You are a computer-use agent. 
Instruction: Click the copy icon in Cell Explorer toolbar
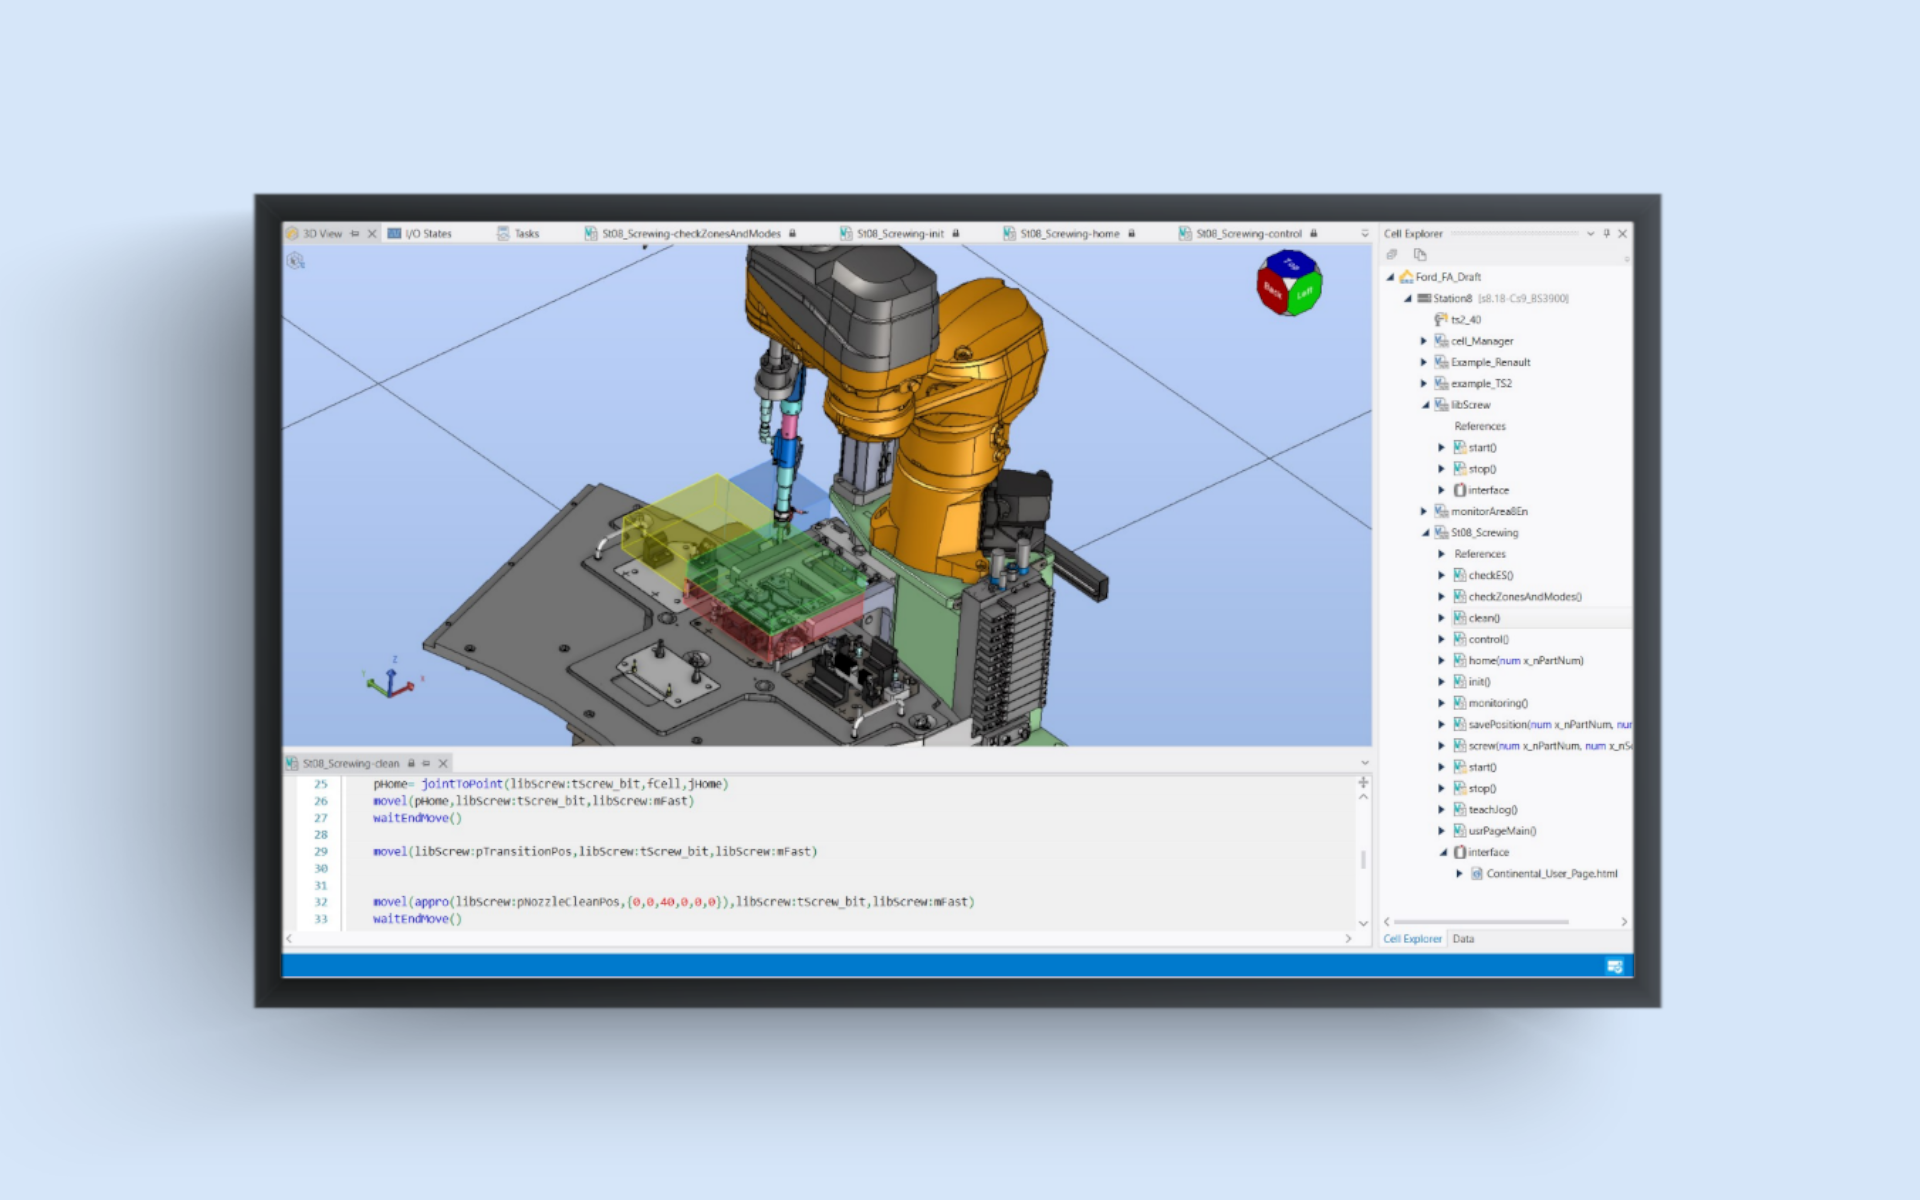[x=1419, y=255]
